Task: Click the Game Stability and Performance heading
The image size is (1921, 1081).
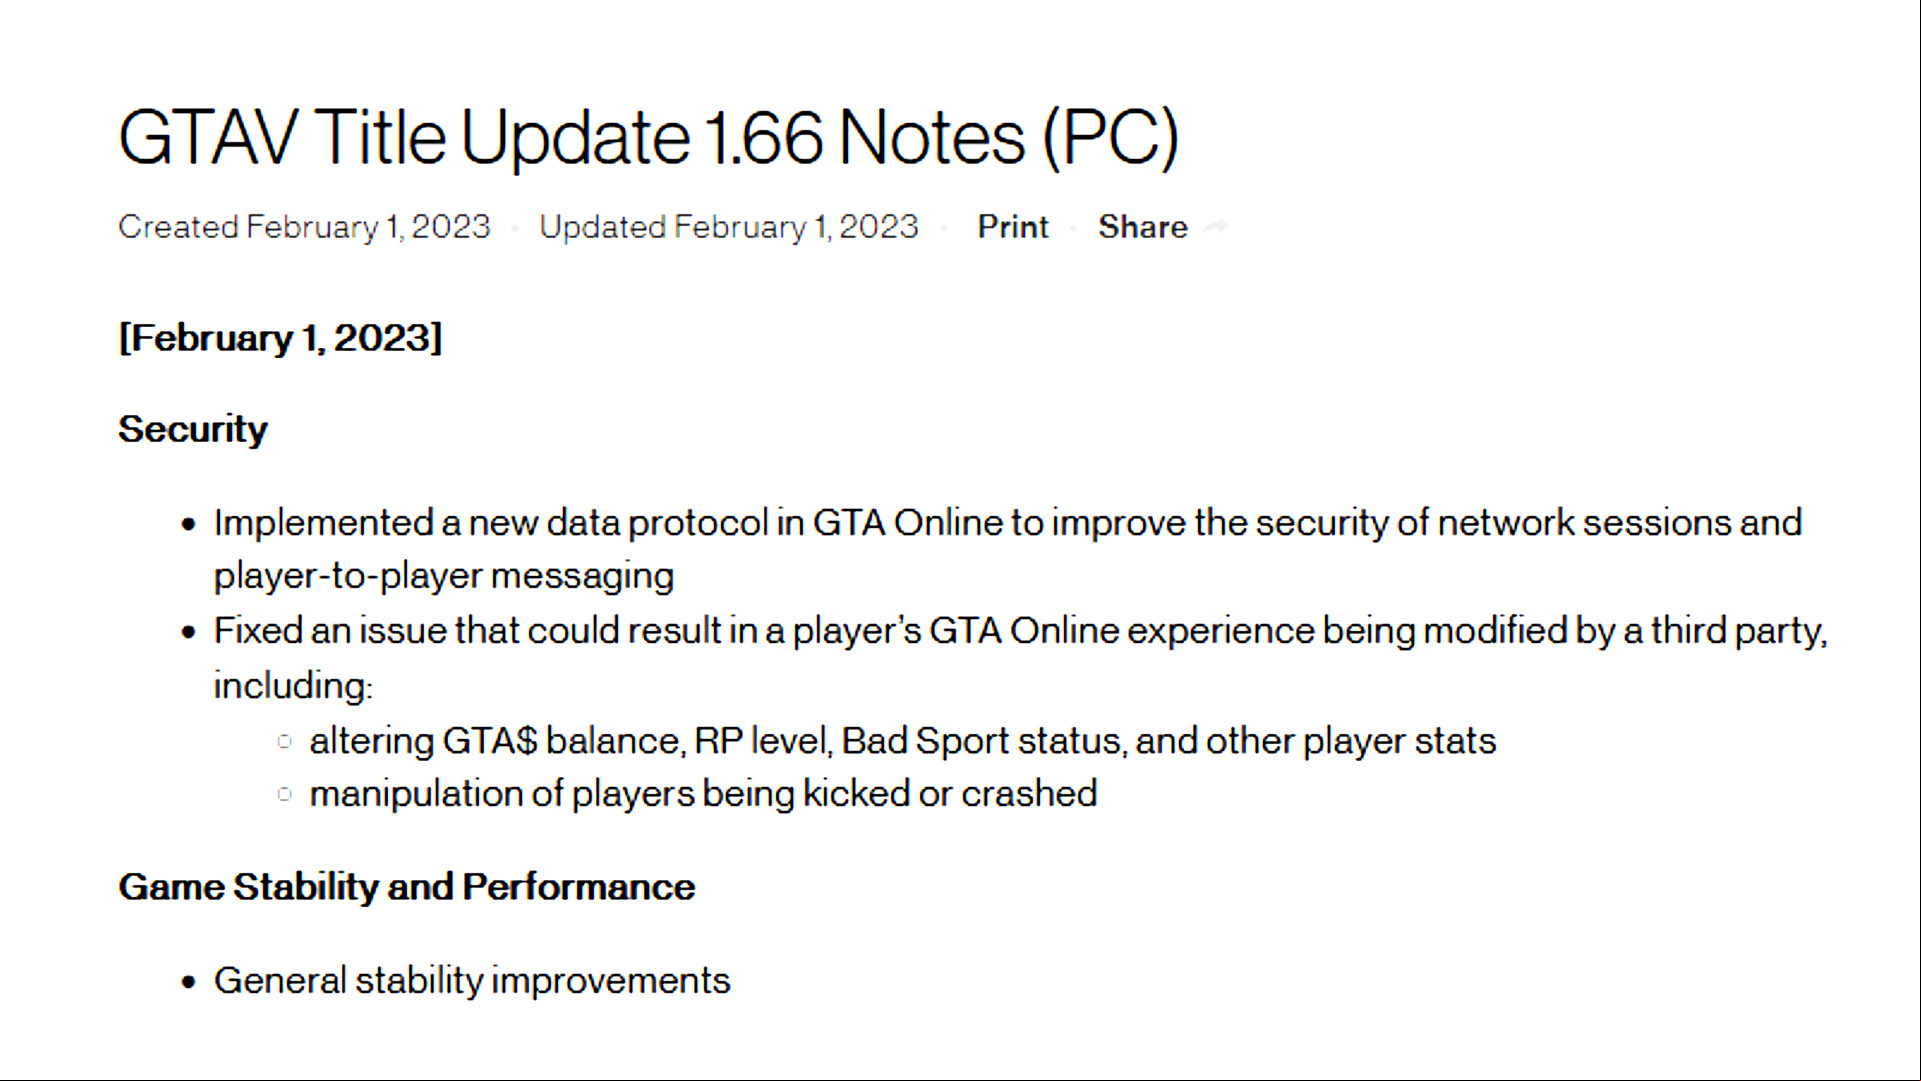Action: tap(406, 887)
